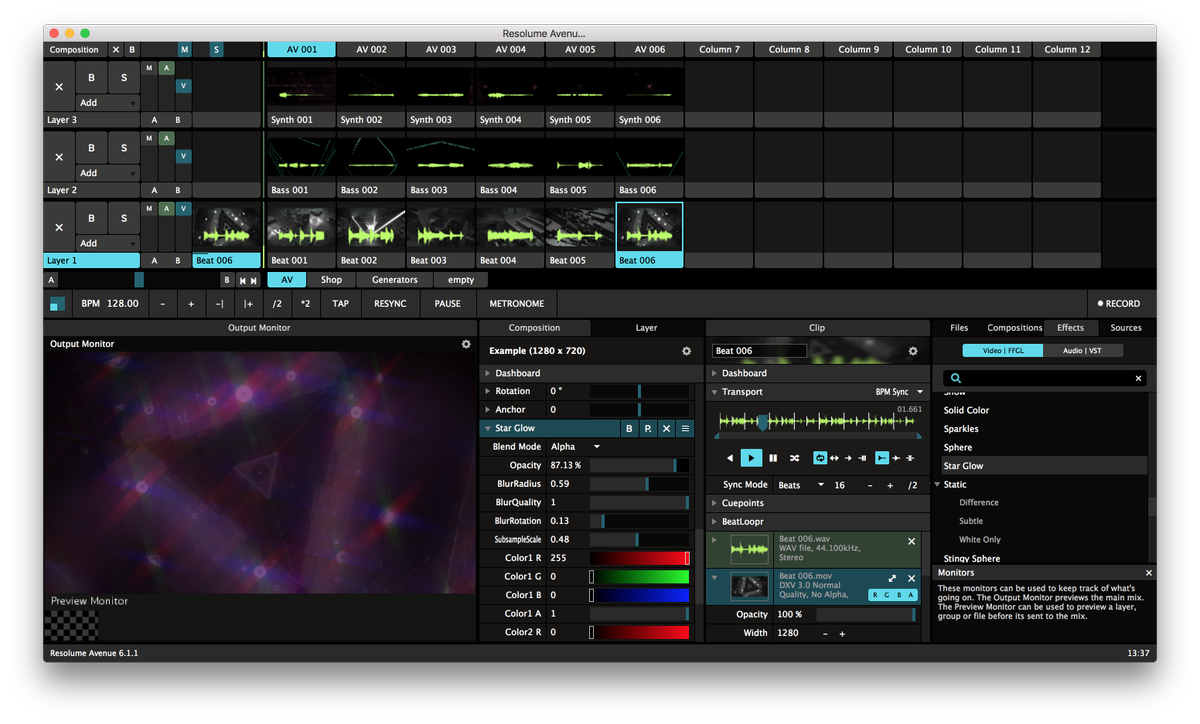
Task: Toggle composition master M button
Action: pos(184,50)
